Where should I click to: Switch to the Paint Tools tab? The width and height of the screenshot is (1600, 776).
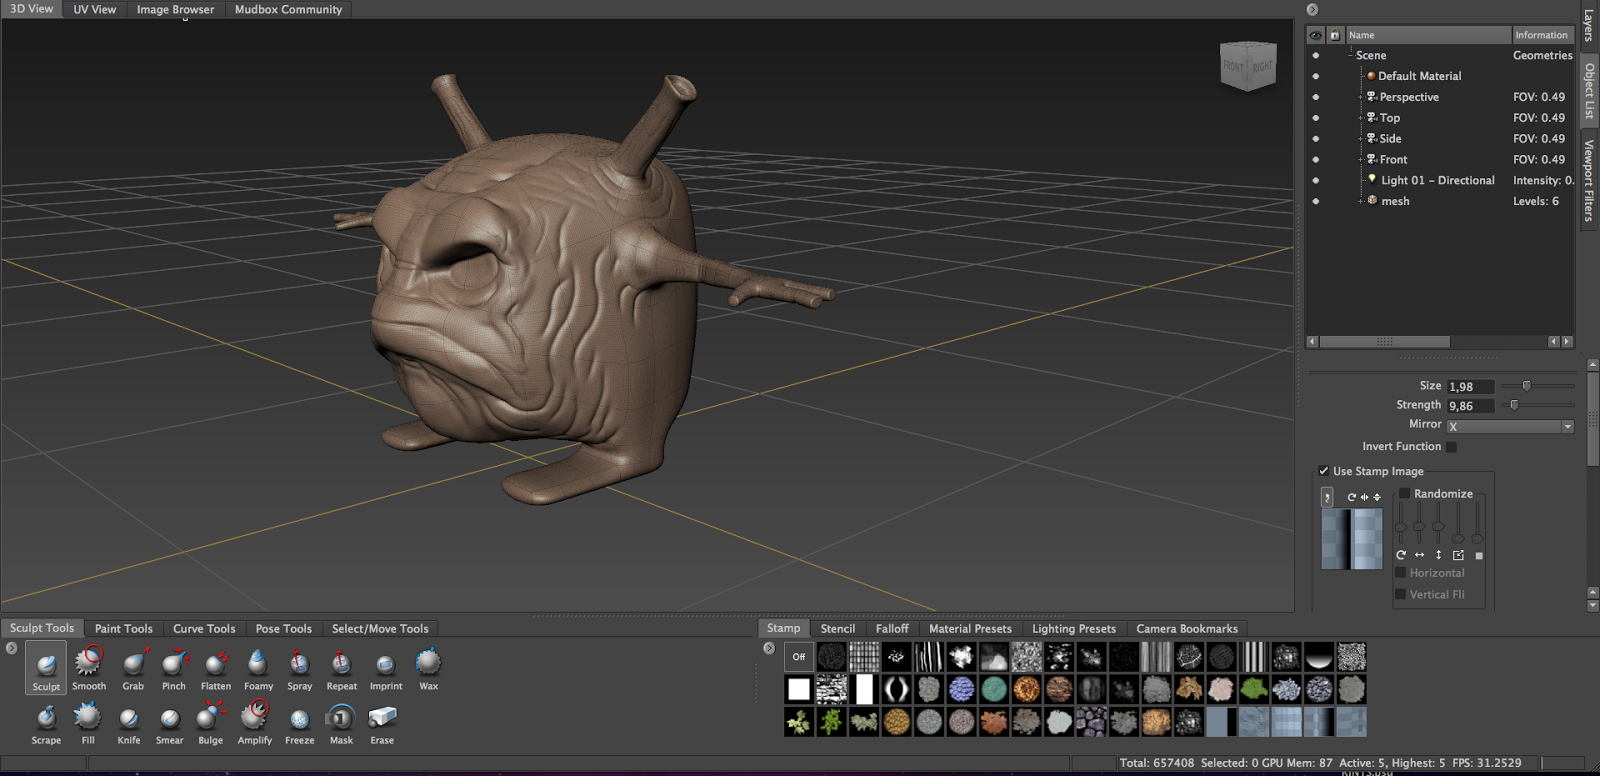pyautogui.click(x=123, y=629)
